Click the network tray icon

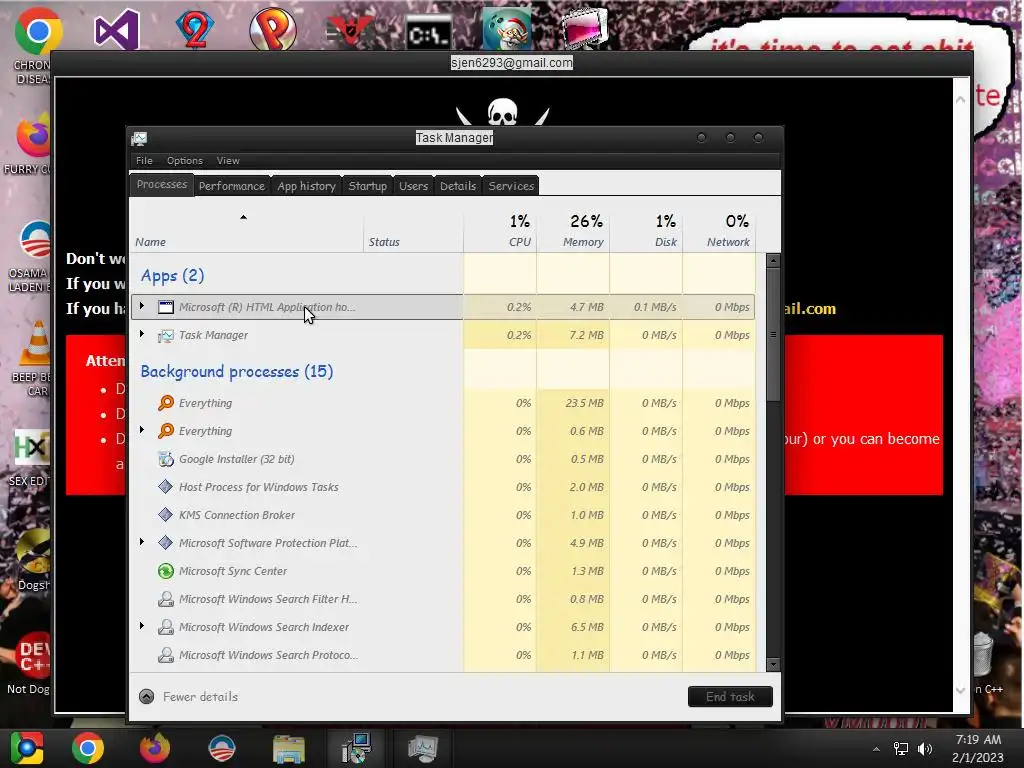click(x=901, y=749)
